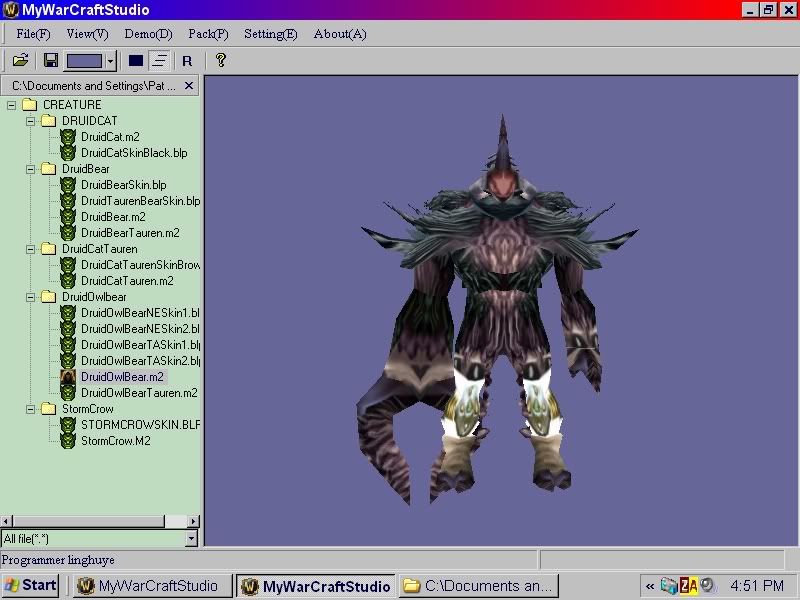The height and width of the screenshot is (600, 800).
Task: Collapse the CREATURE folder
Action: coord(11,105)
